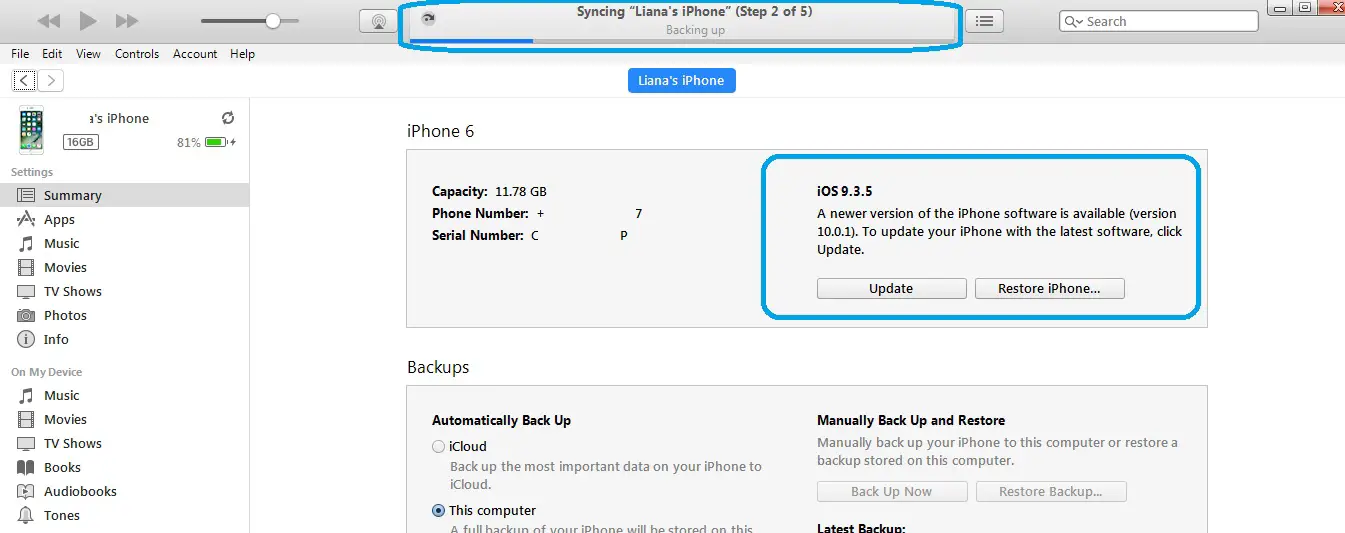The image size is (1345, 533).
Task: Open the search magnifier dropdown
Action: point(1074,22)
